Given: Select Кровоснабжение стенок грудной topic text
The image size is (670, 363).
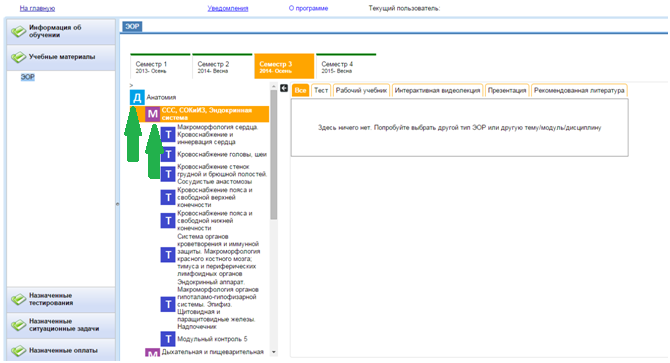Looking at the screenshot, I should pyautogui.click(x=222, y=174).
